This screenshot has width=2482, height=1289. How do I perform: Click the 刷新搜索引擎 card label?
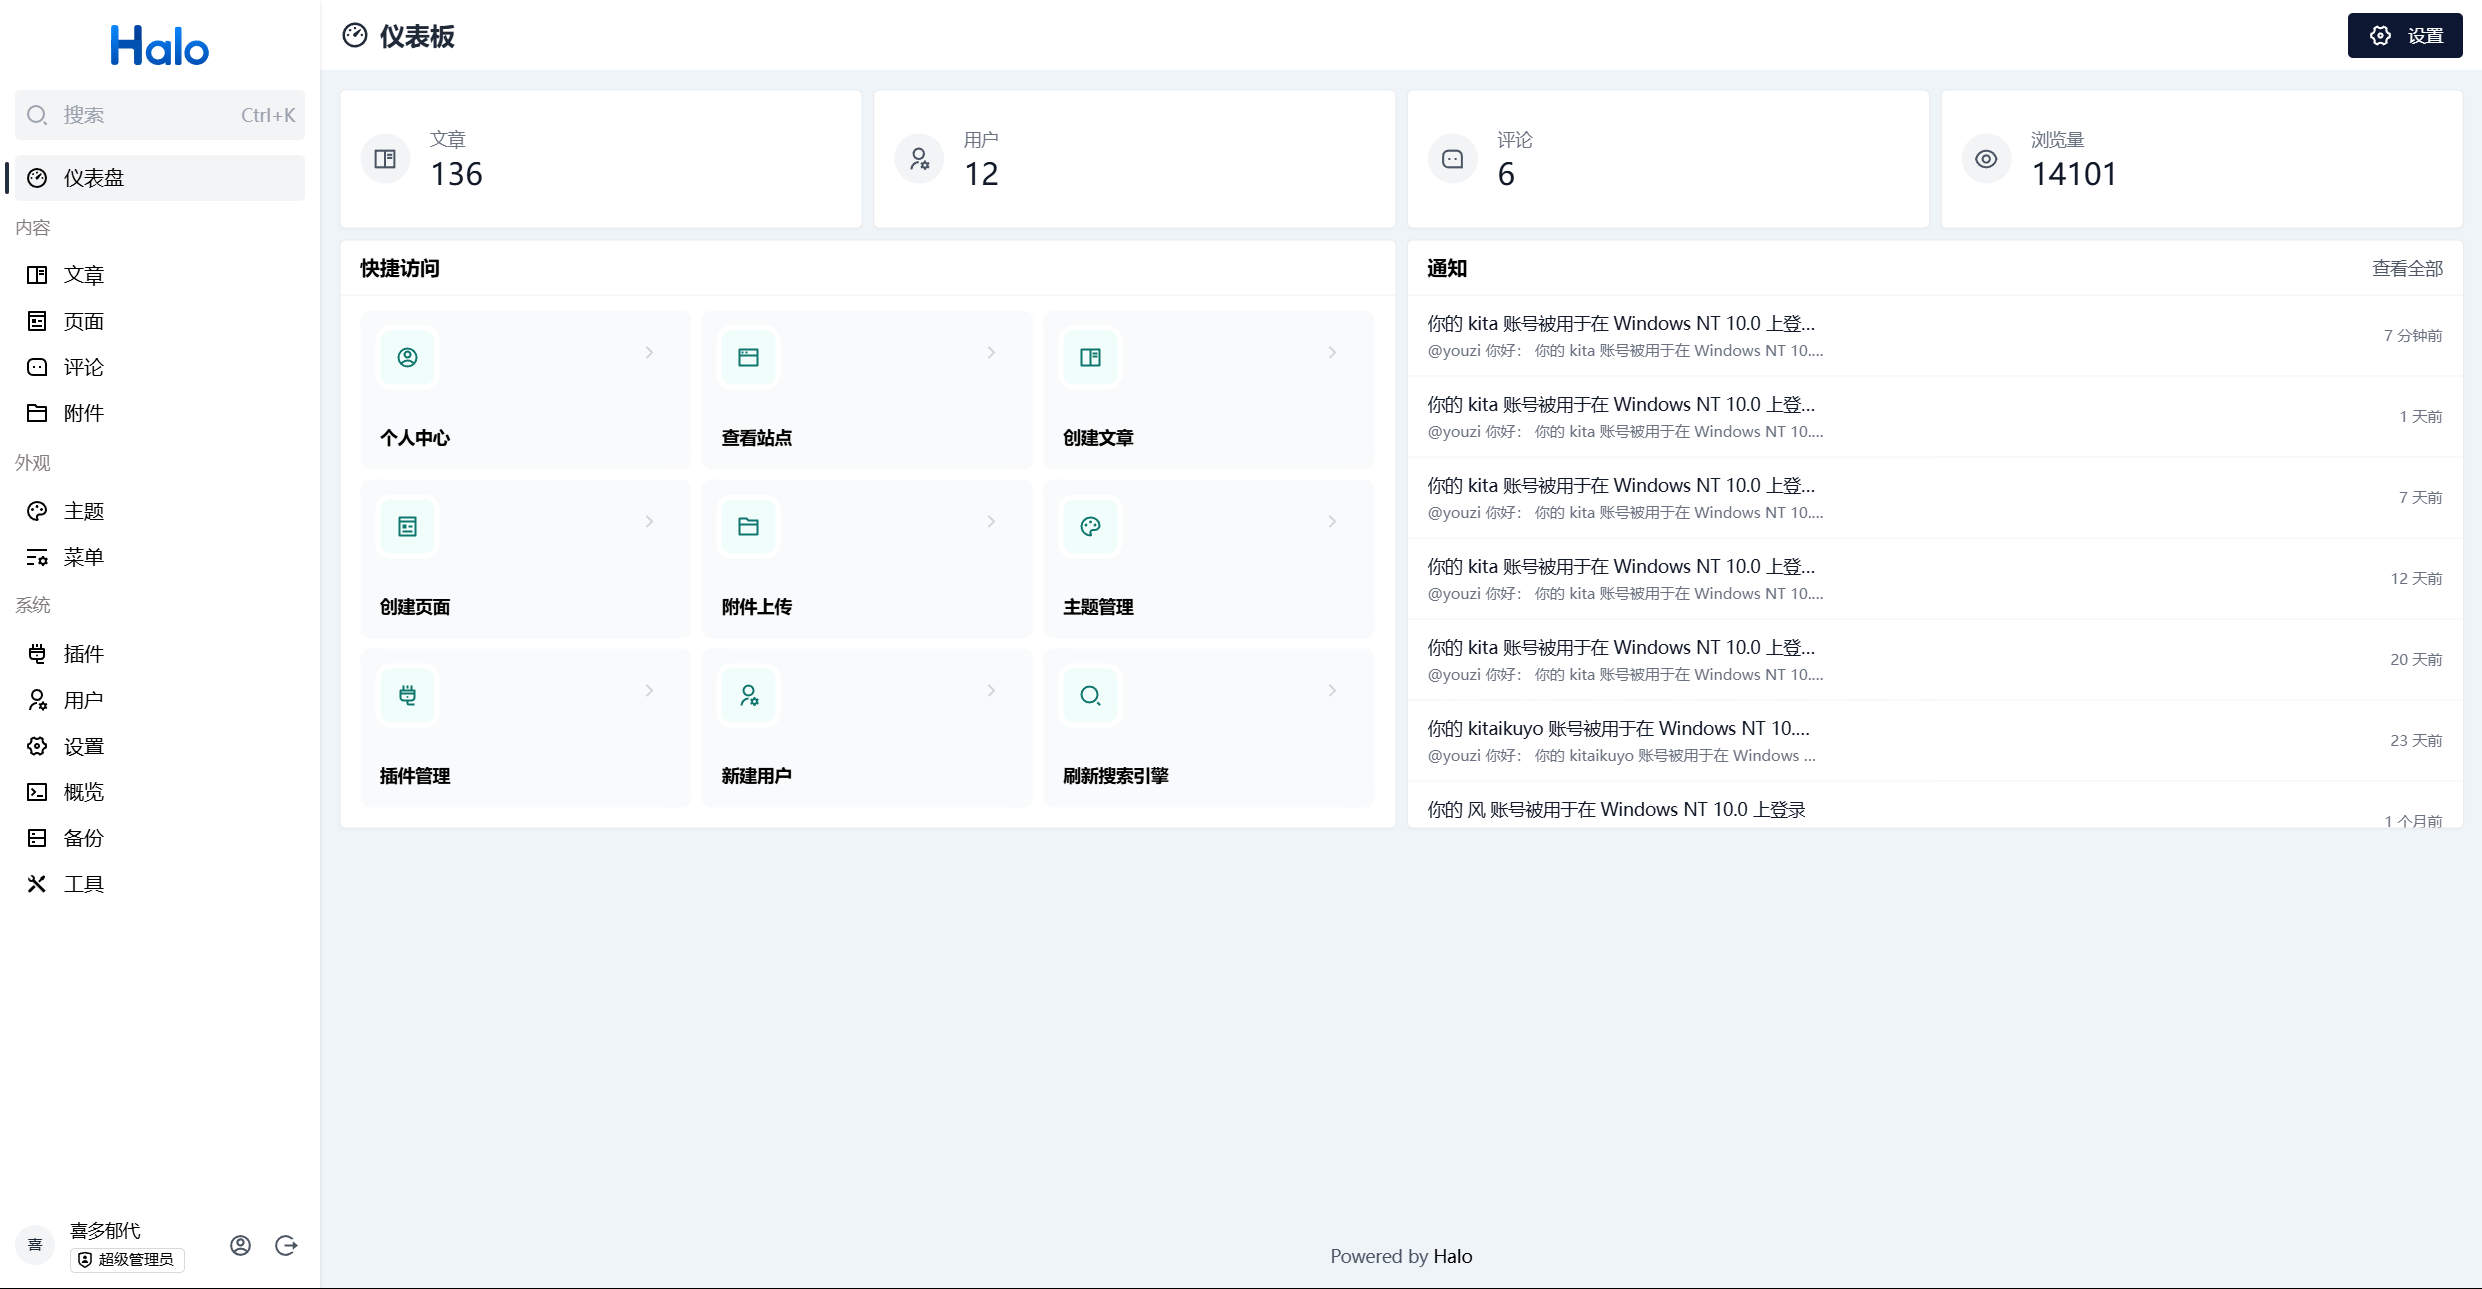pos(1116,776)
